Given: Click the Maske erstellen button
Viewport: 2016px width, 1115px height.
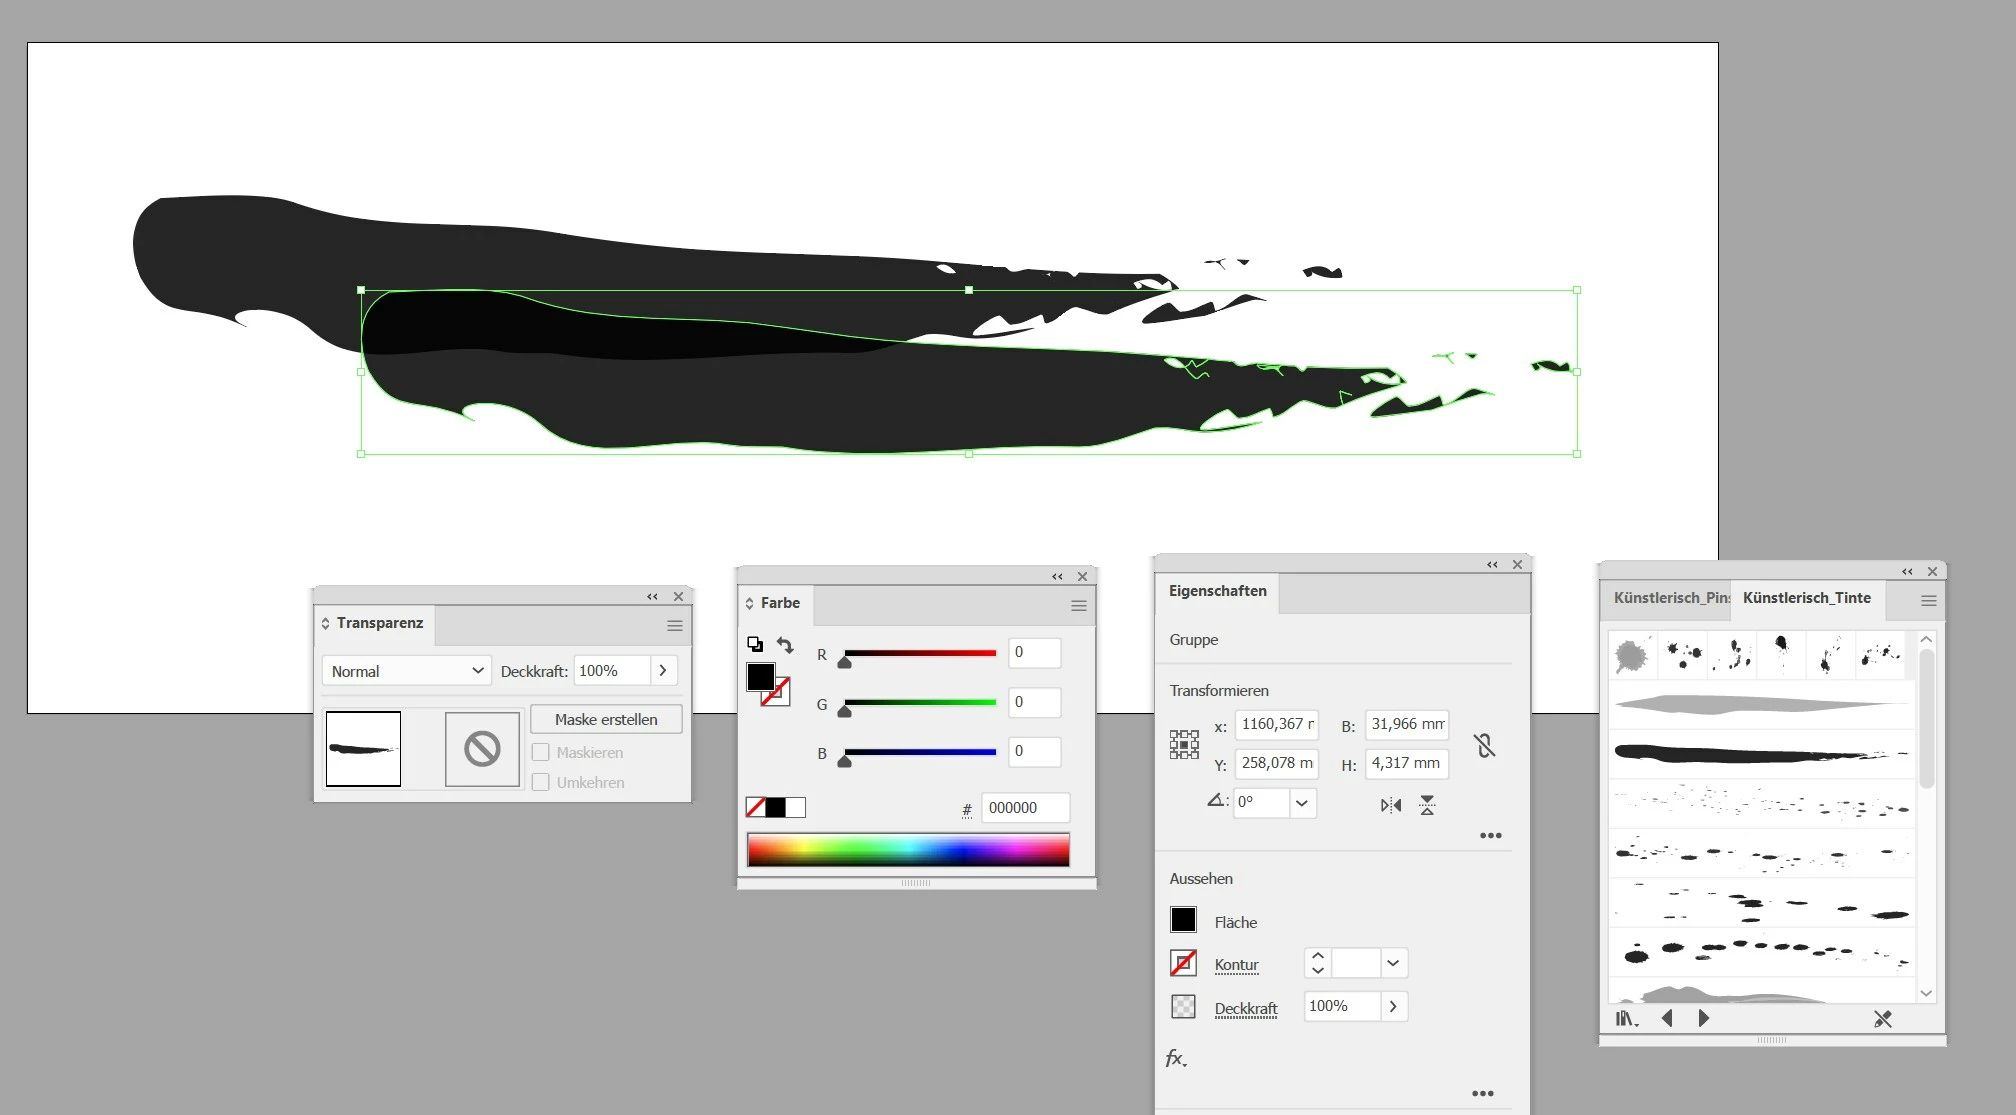Looking at the screenshot, I should point(606,719).
